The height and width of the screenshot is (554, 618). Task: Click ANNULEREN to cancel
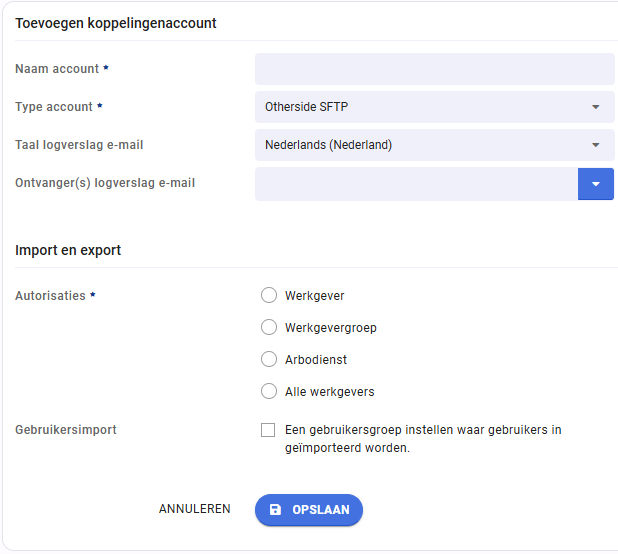point(195,509)
